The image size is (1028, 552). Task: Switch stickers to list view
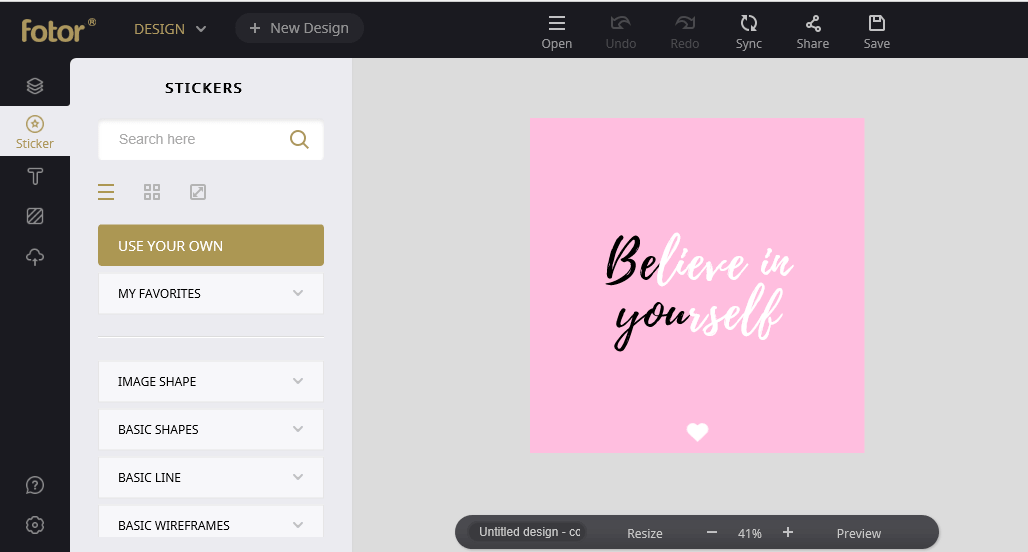(106, 192)
